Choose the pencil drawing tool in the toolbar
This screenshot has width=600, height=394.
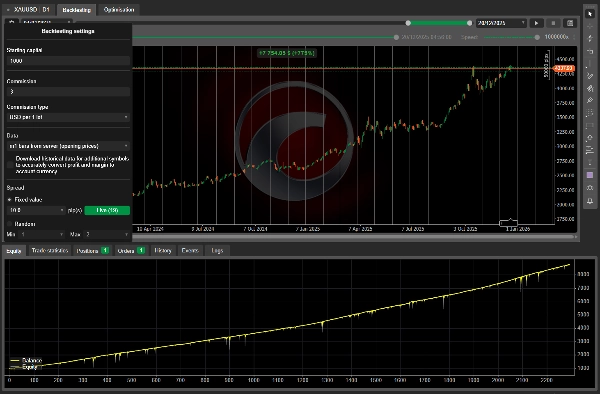point(590,76)
